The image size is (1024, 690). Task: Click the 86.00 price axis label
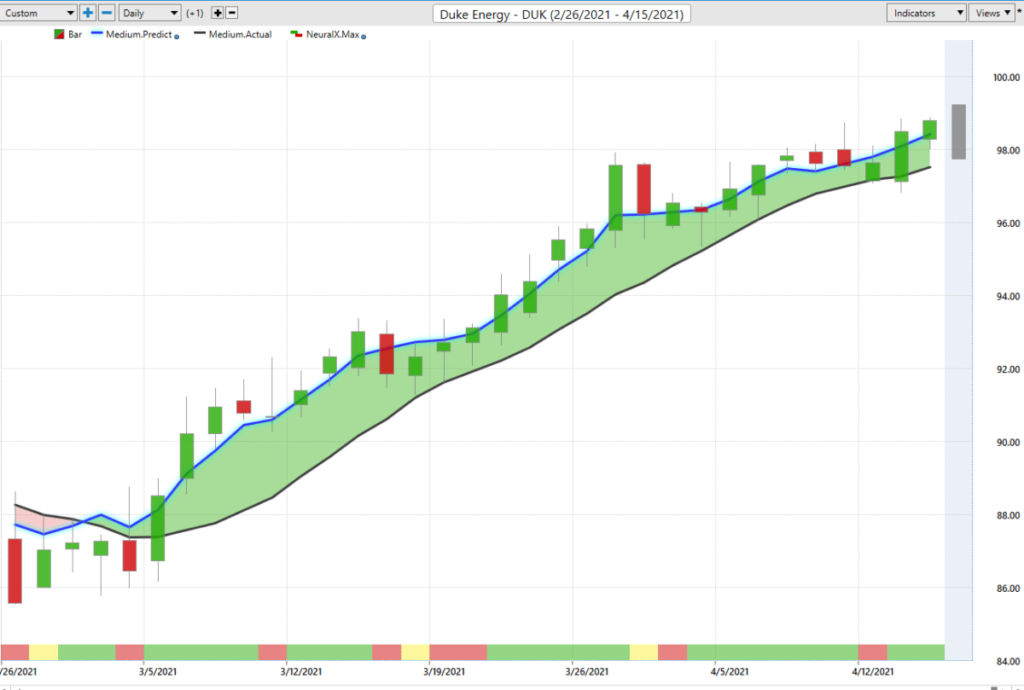(1006, 589)
